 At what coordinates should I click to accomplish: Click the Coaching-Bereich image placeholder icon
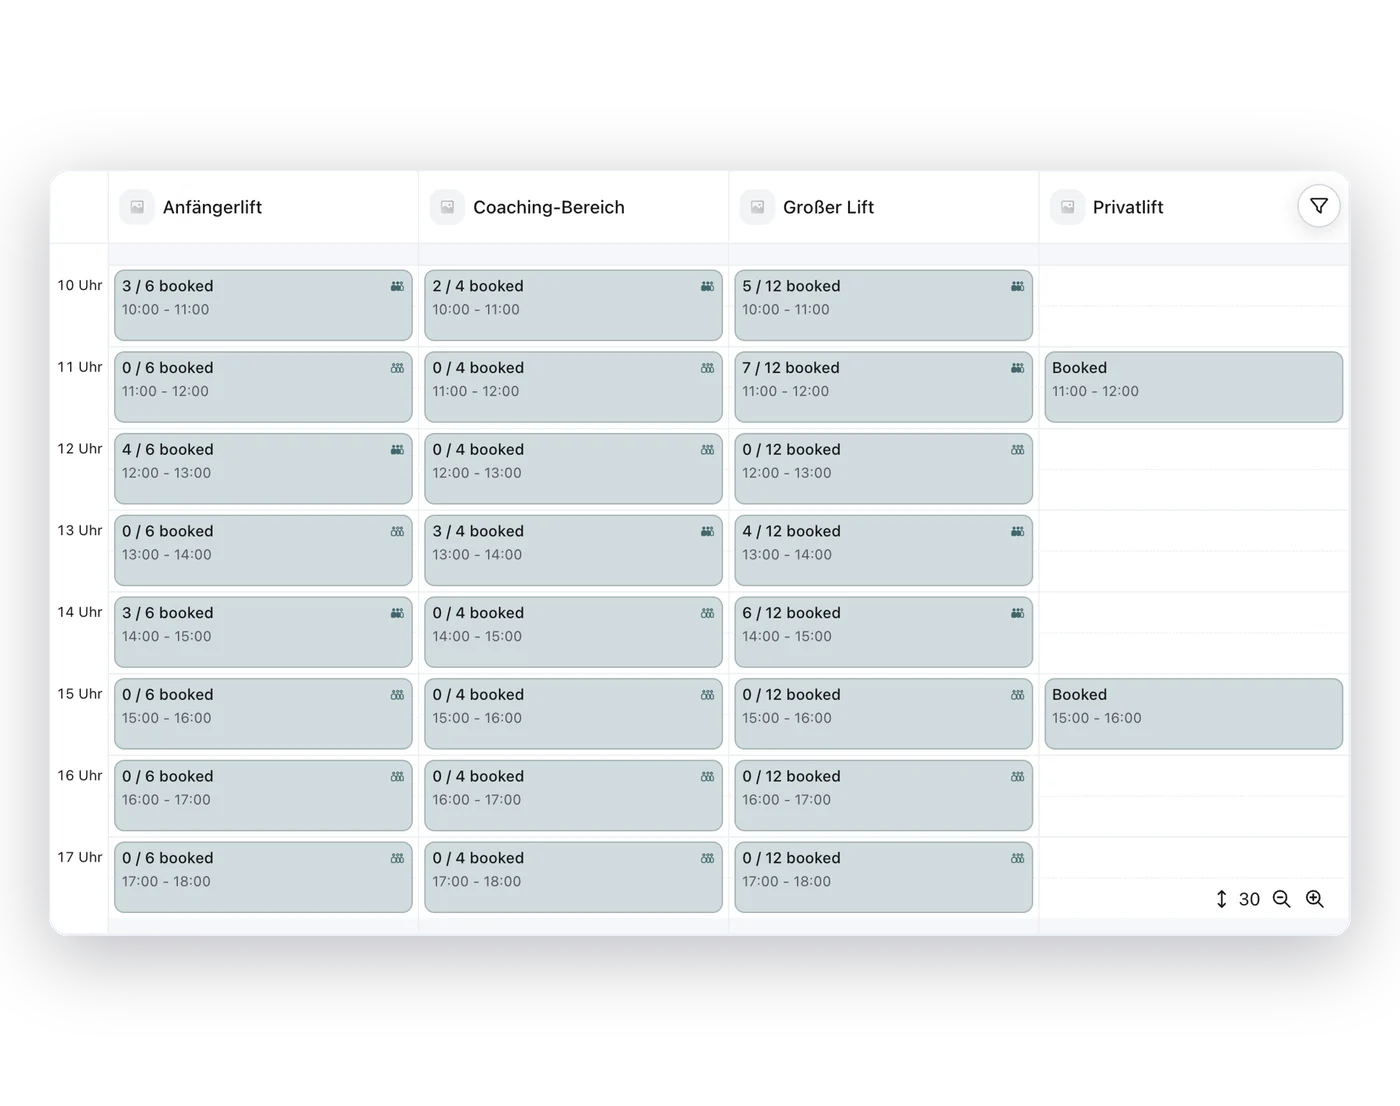pyautogui.click(x=447, y=207)
